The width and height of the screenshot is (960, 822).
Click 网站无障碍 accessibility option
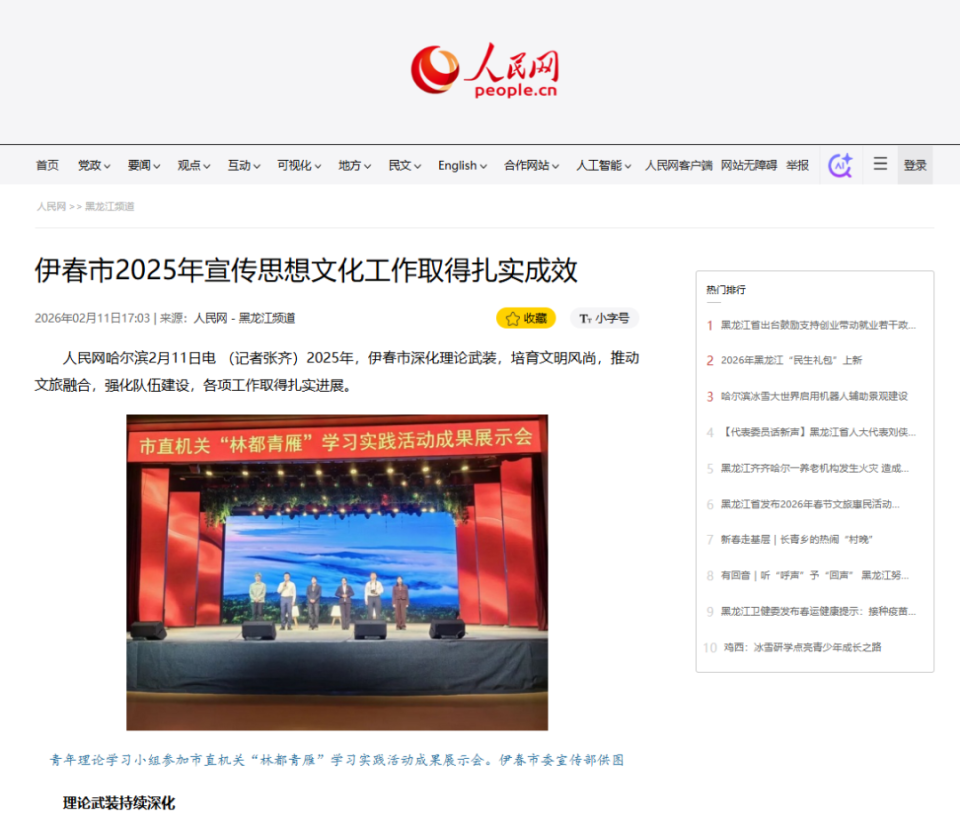pyautogui.click(x=751, y=165)
